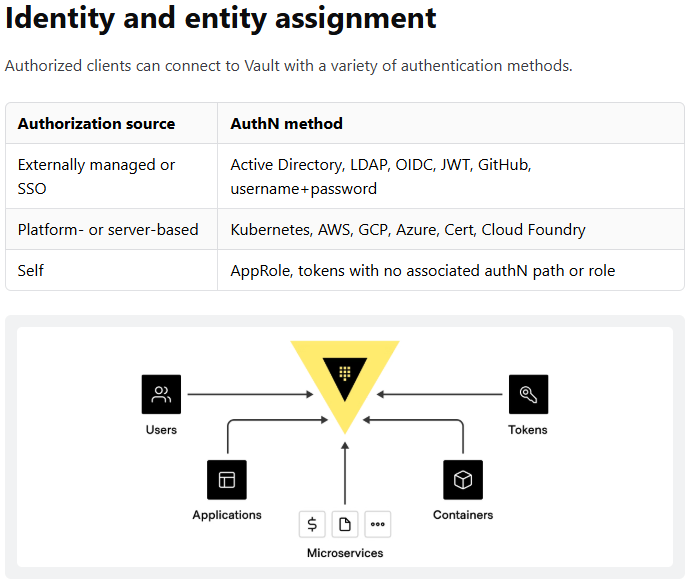Click the 'Applications' diagram label
Image resolution: width=689 pixels, height=583 pixels.
click(227, 515)
